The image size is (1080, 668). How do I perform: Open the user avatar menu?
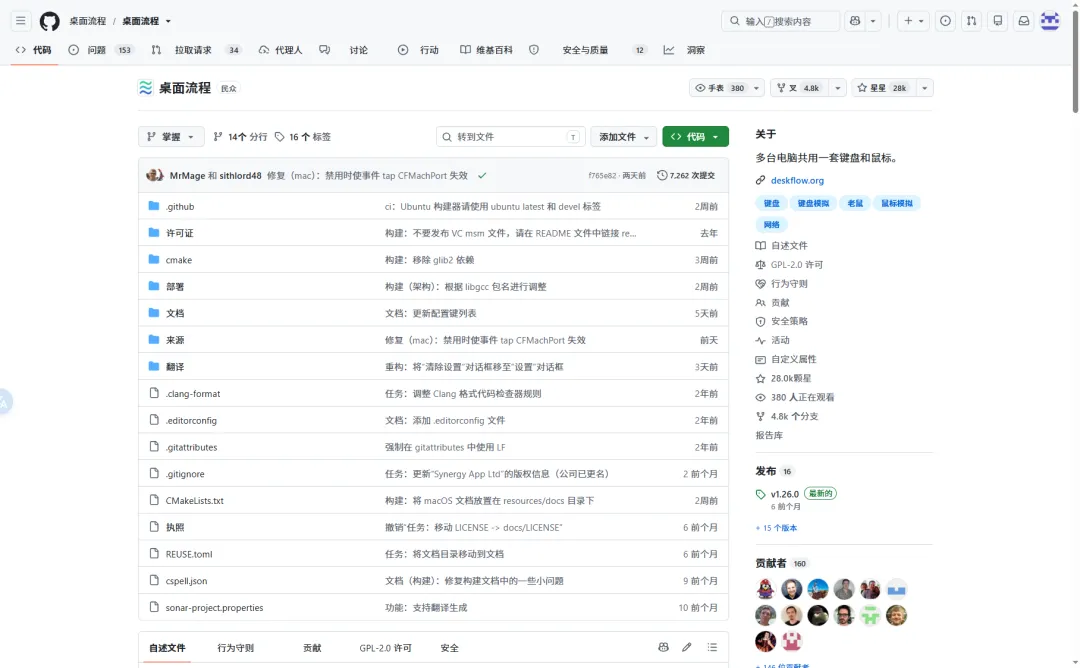tap(1050, 21)
